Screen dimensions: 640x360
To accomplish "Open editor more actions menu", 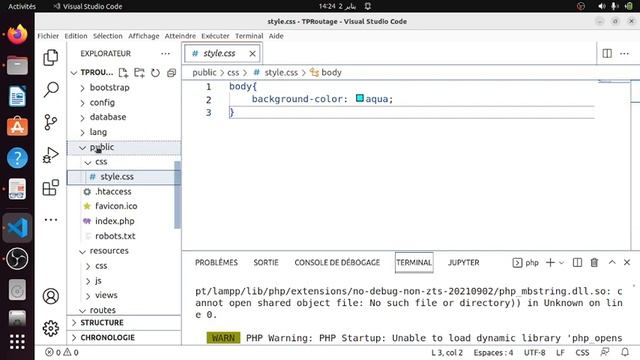I will (624, 53).
